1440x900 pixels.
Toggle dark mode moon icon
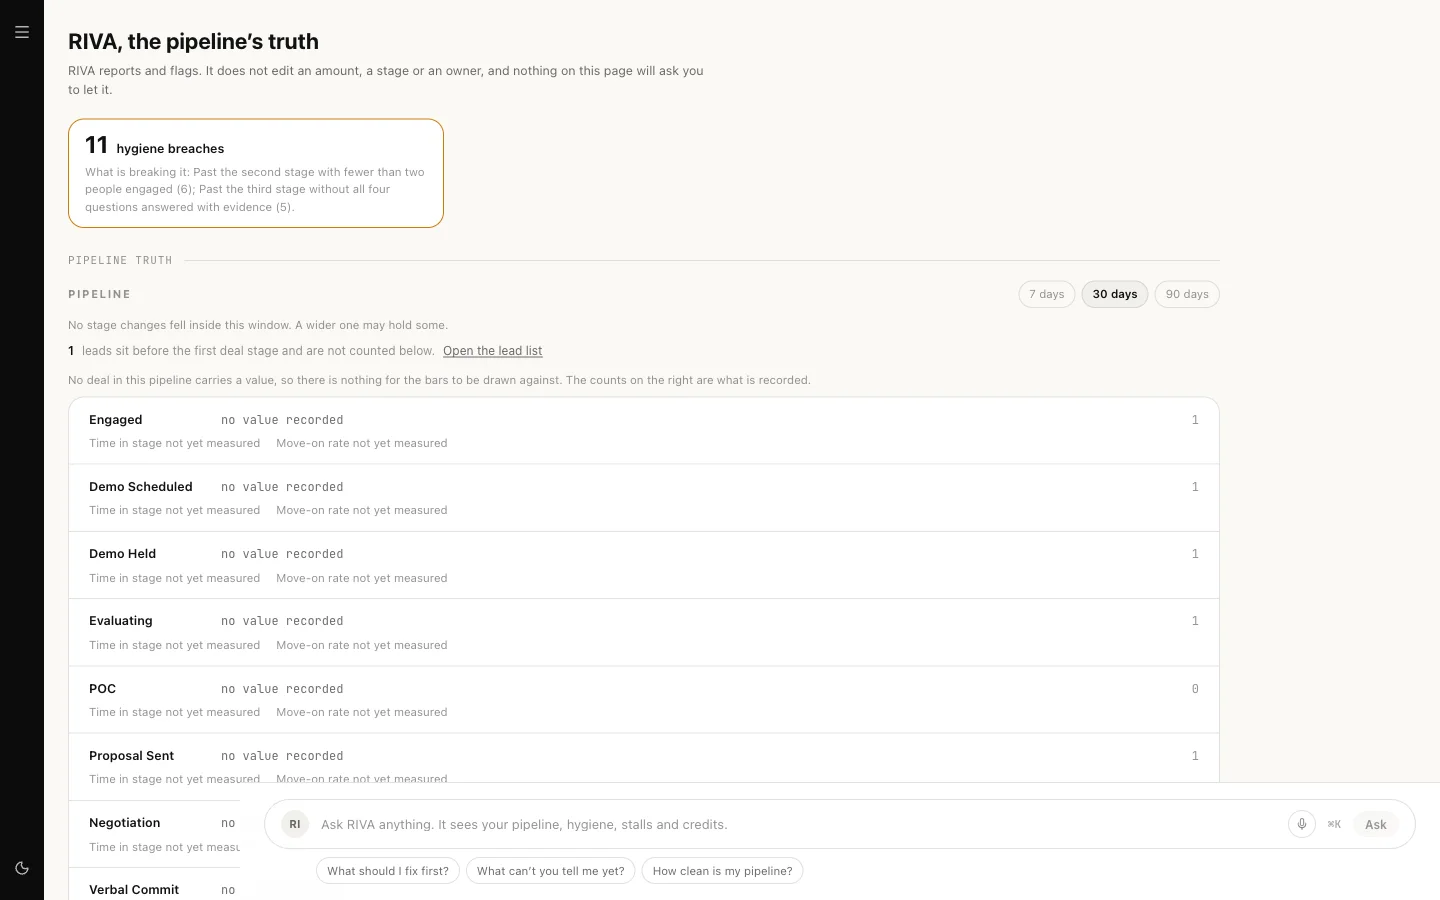tap(22, 868)
